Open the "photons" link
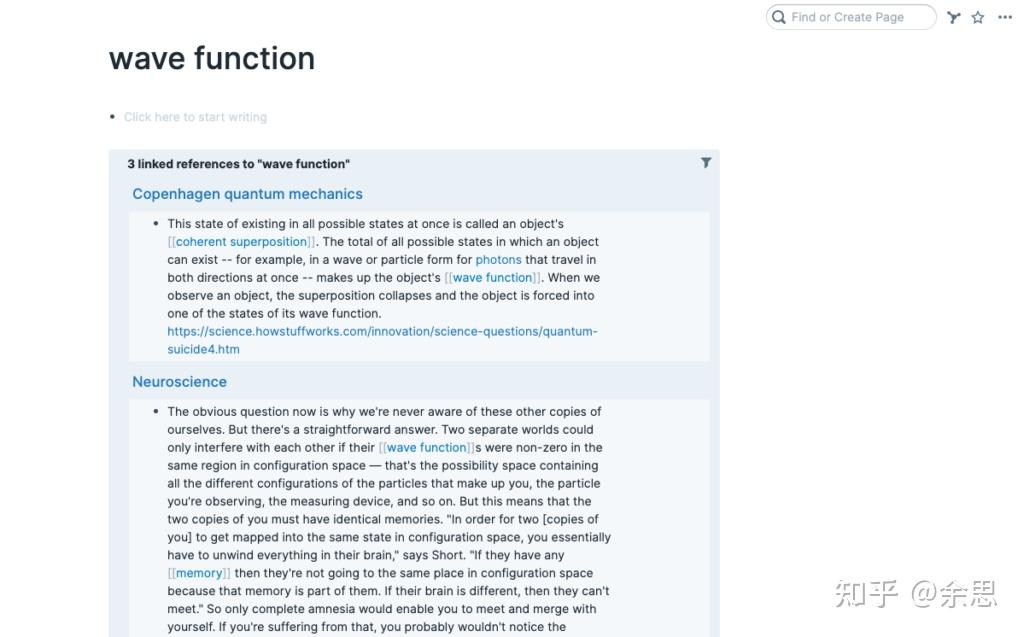The width and height of the screenshot is (1024, 637). click(498, 260)
